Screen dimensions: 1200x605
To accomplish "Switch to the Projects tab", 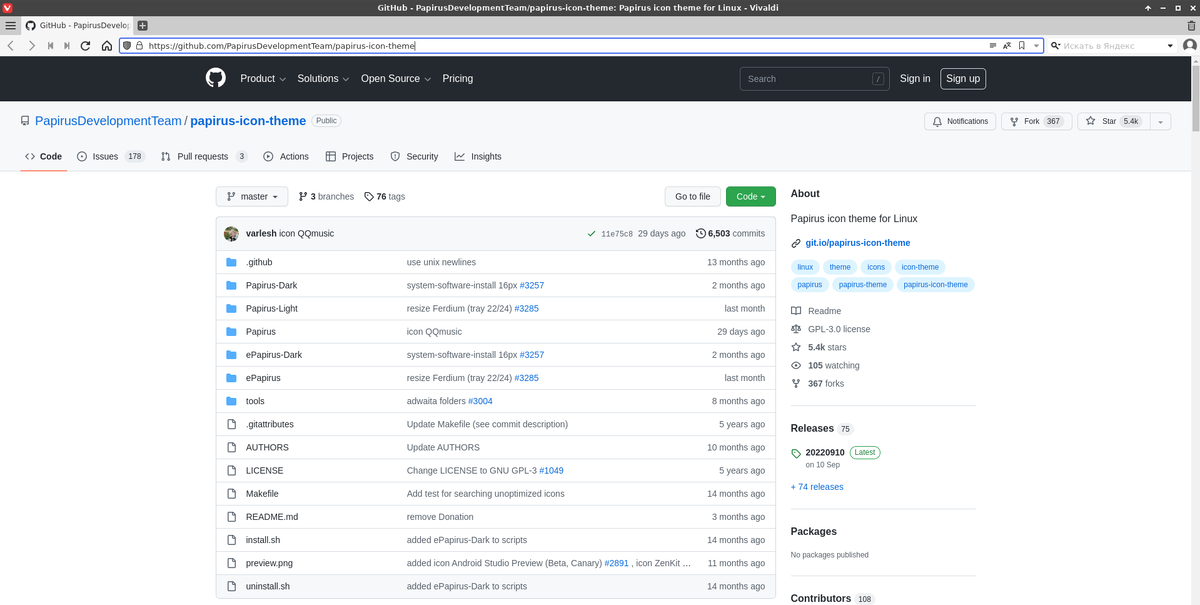I will (350, 156).
